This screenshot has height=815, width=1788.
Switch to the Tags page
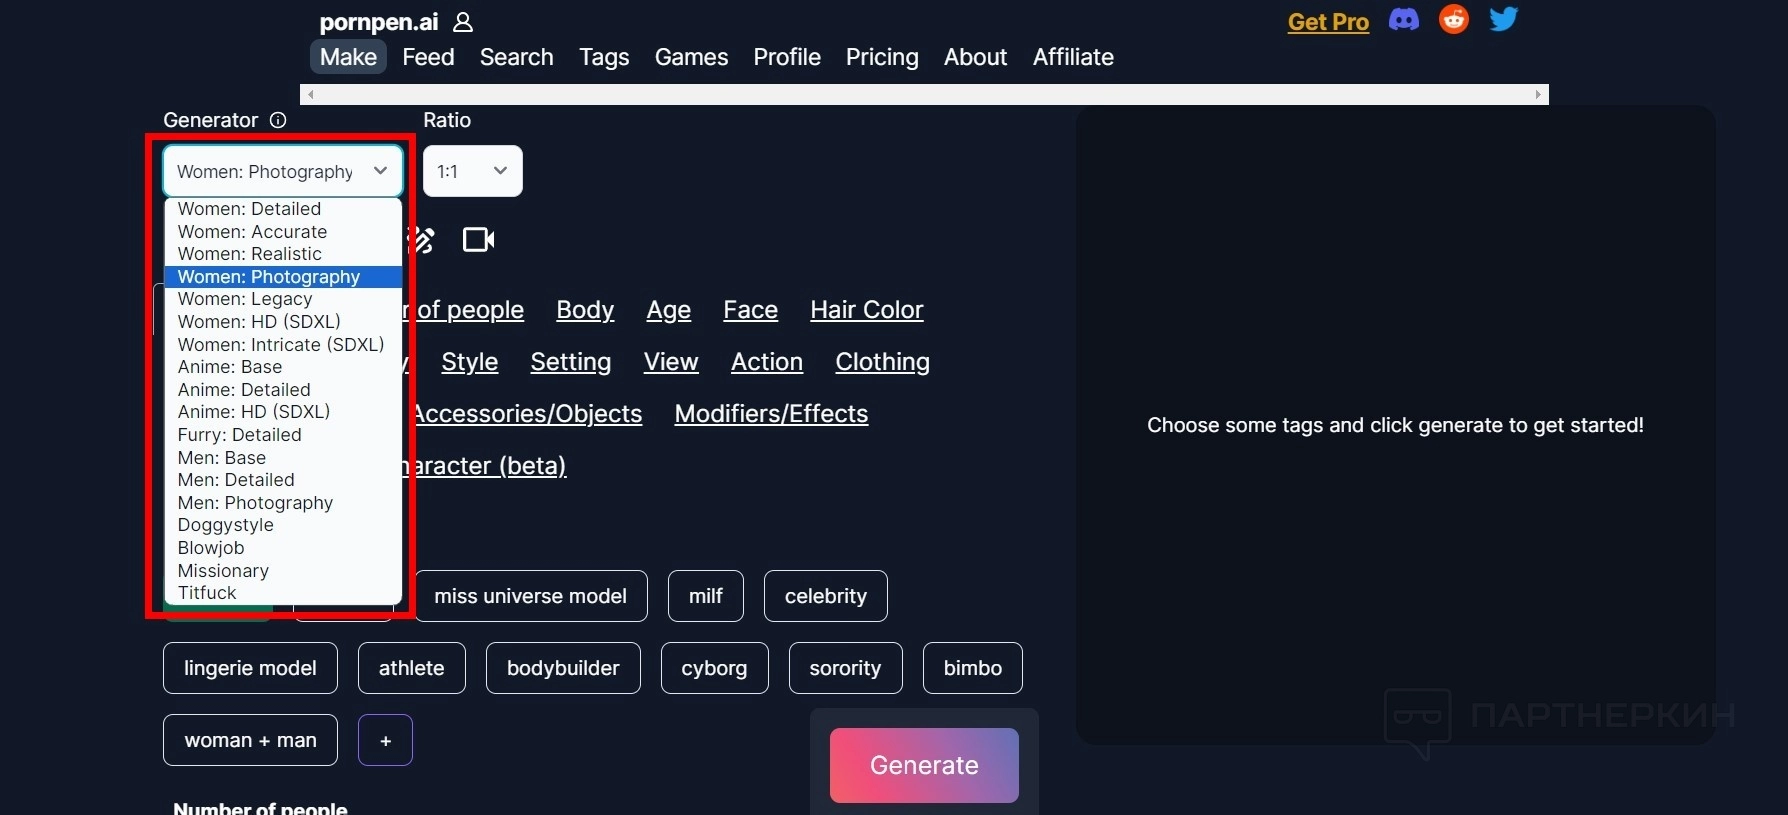pos(604,57)
